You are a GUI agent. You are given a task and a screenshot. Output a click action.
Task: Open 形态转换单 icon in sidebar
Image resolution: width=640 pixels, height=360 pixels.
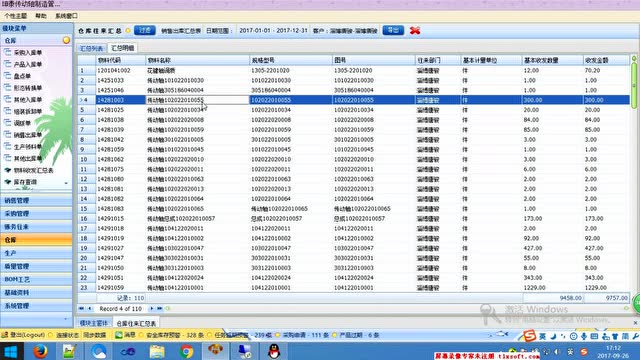click(x=7, y=88)
